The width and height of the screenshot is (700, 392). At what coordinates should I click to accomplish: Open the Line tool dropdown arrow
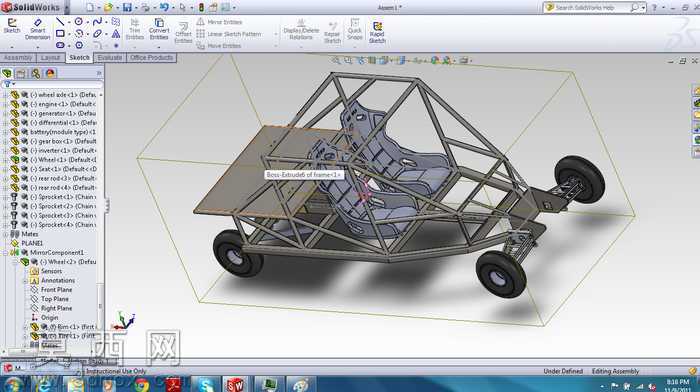coord(69,22)
